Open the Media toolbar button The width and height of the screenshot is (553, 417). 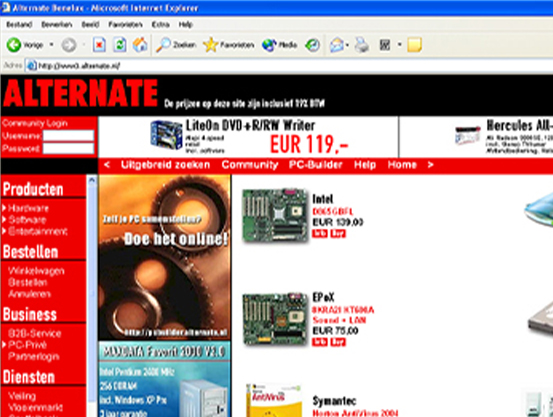click(280, 45)
